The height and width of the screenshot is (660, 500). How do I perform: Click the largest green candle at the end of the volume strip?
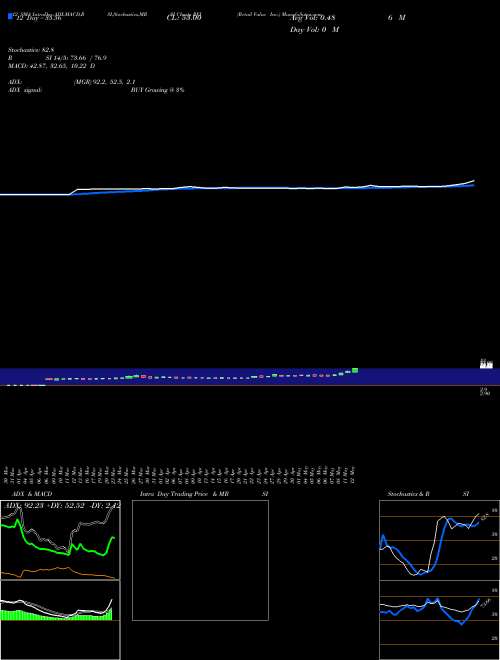pyautogui.click(x=355, y=370)
